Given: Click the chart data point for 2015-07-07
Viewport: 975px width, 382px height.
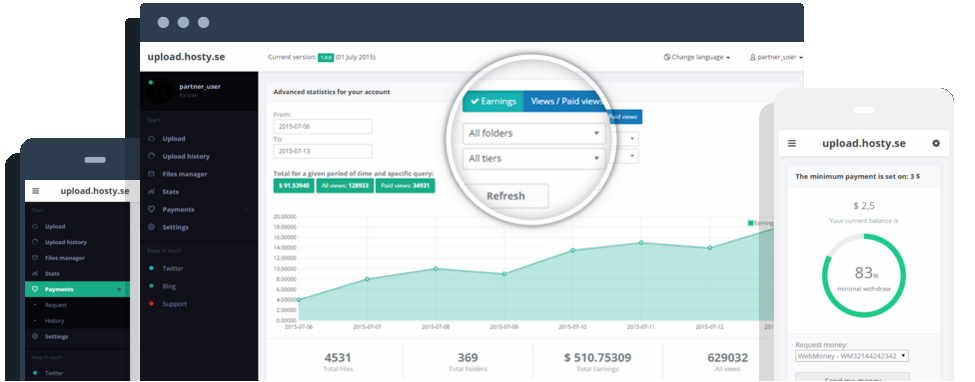Looking at the screenshot, I should click(367, 279).
